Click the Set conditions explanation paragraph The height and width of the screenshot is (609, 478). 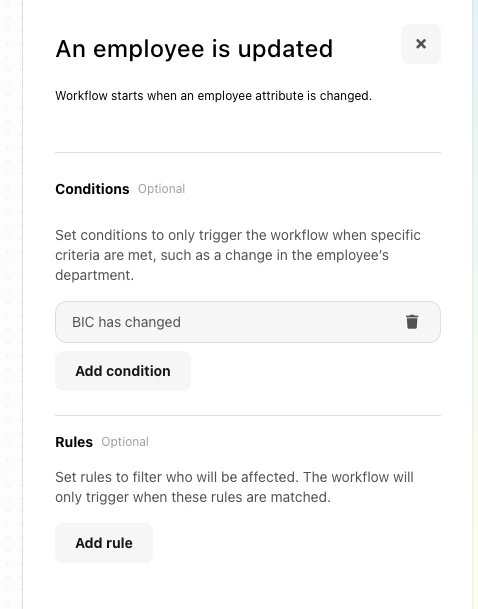click(x=238, y=255)
